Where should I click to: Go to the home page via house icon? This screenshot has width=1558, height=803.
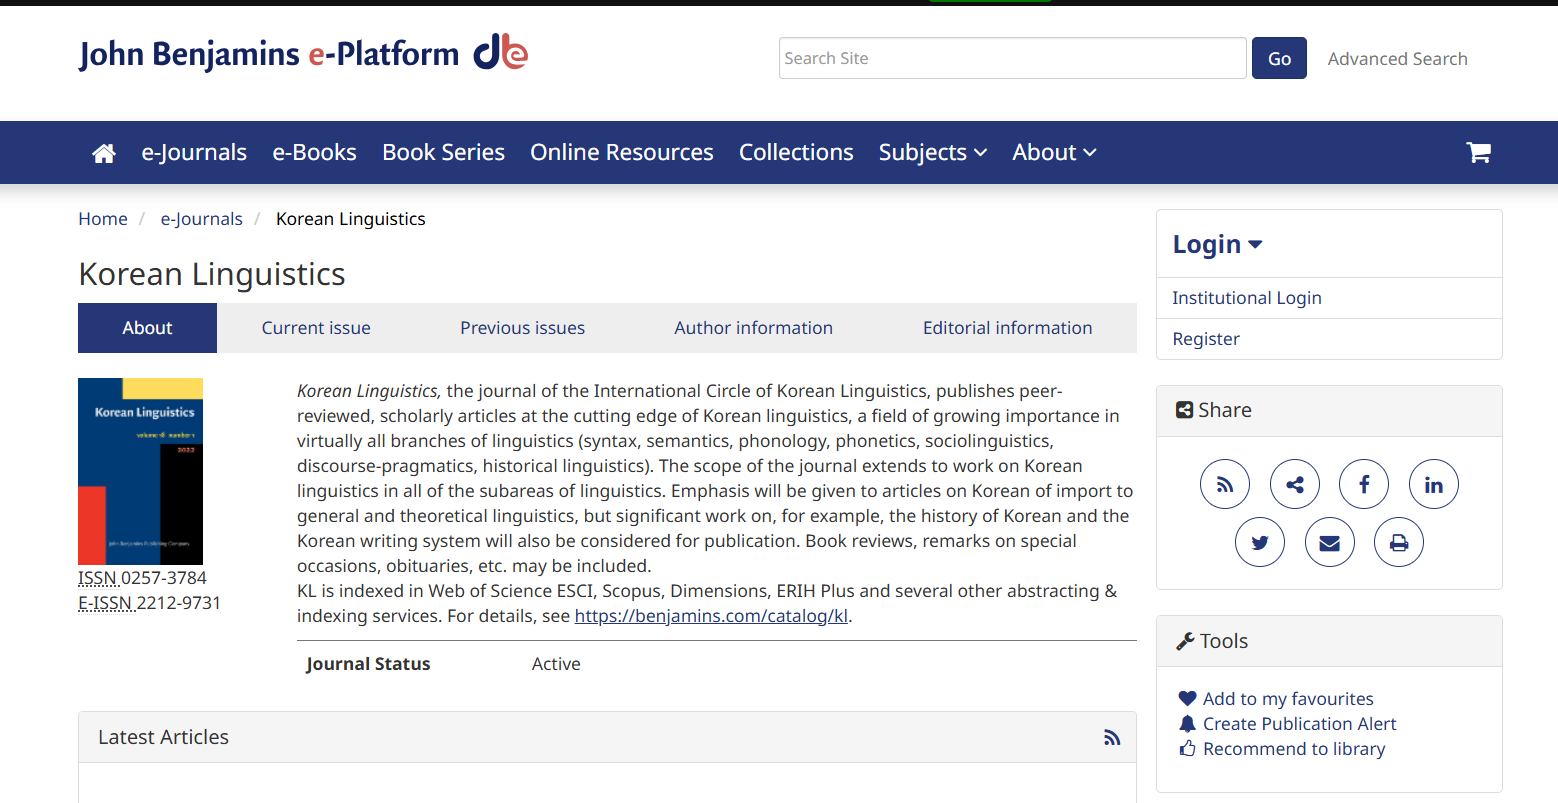click(x=104, y=153)
